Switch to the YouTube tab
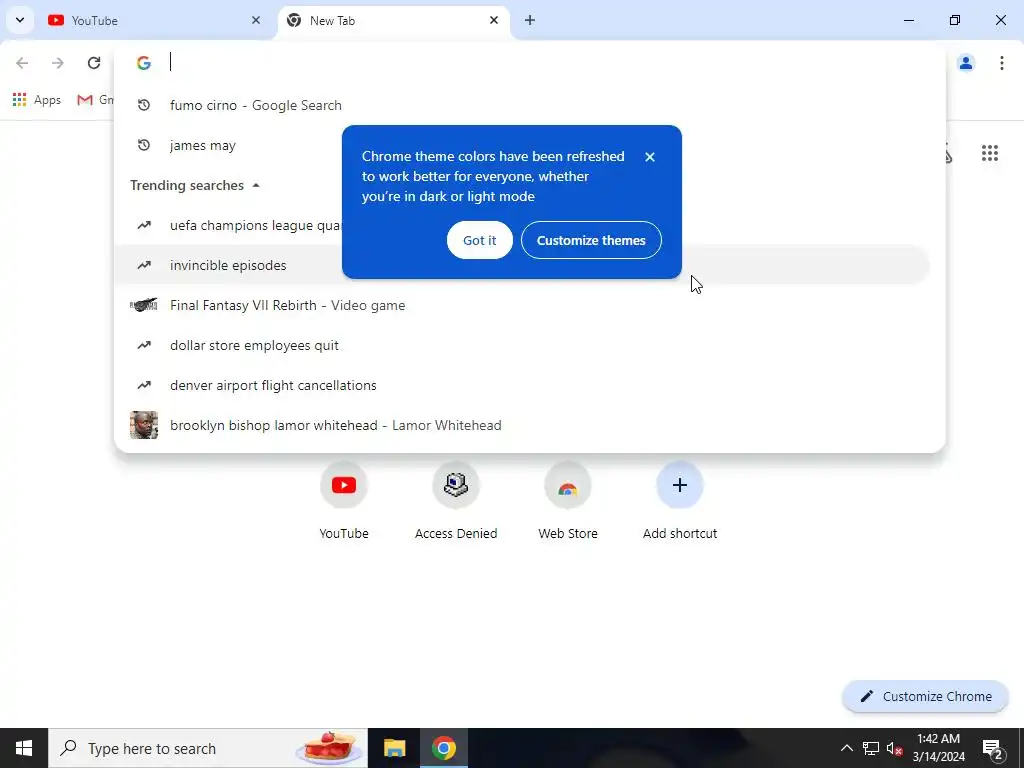1024x768 pixels. pyautogui.click(x=155, y=20)
